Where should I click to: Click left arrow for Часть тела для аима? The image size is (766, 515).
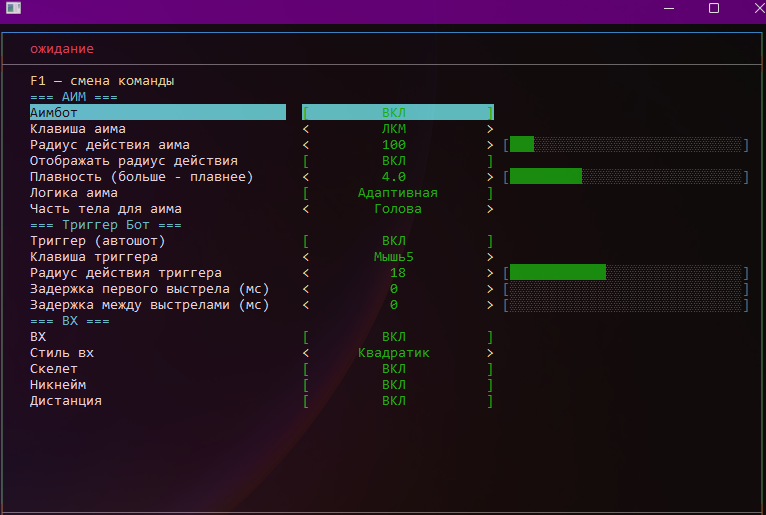pos(306,209)
